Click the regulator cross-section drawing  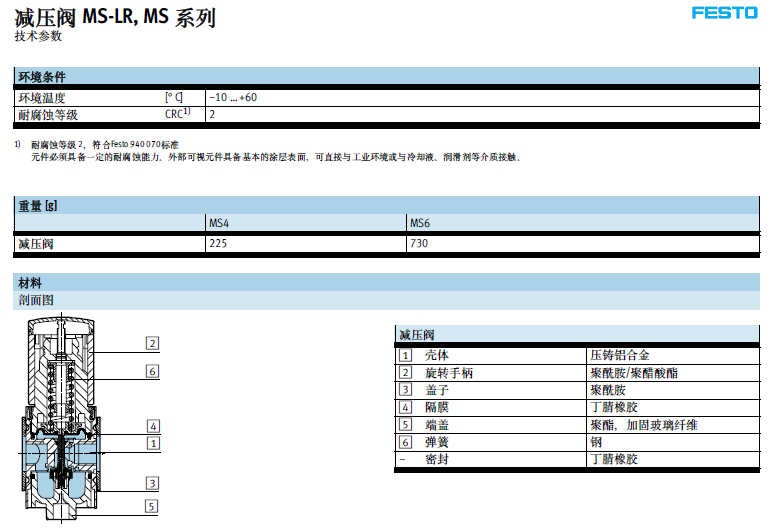pos(61,418)
